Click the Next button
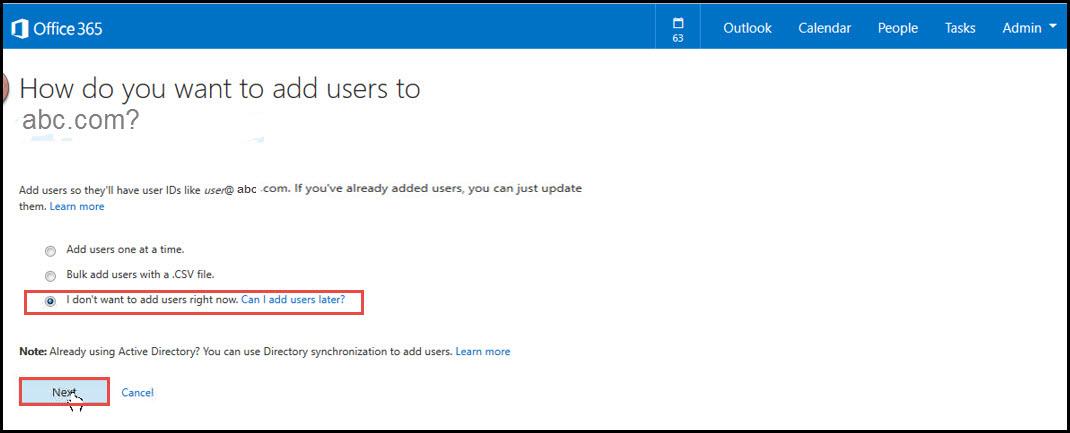The image size is (1070, 433). (64, 392)
